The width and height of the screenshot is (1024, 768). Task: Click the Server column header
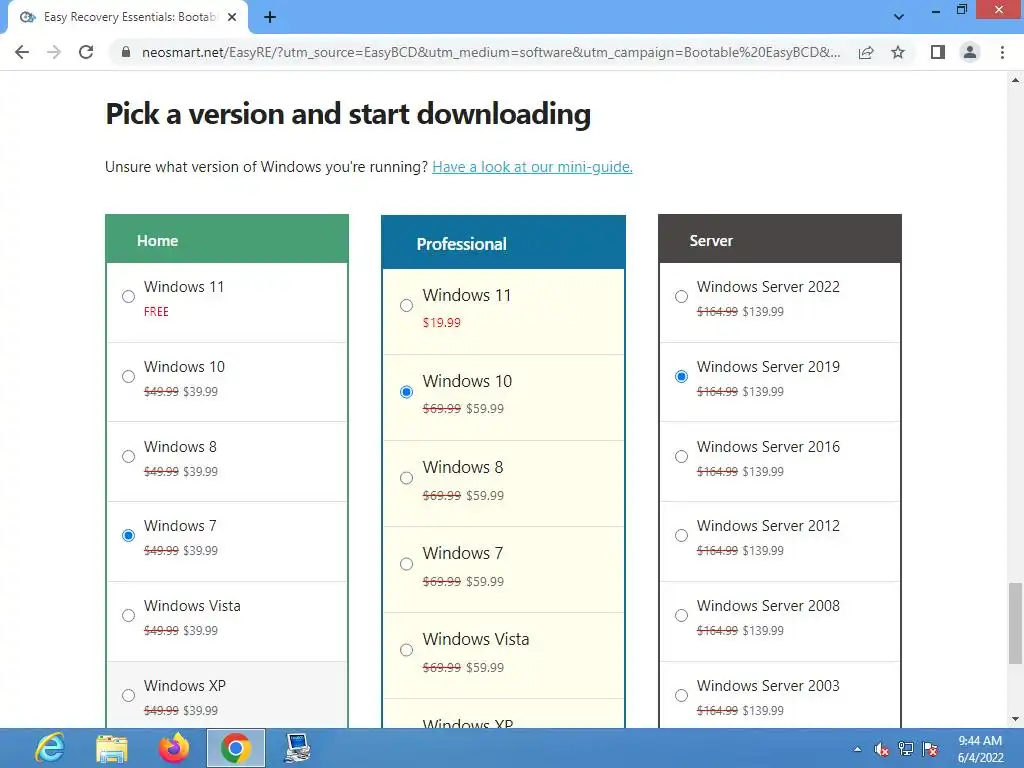pyautogui.click(x=780, y=239)
